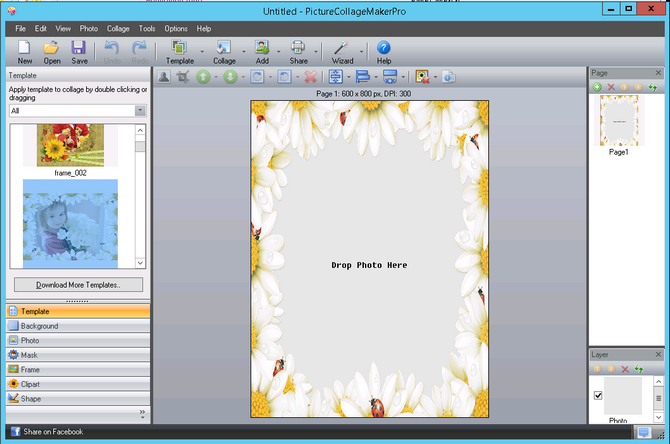Viewport: 670px width, 444px height.
Task: Click the green plus add page icon
Action: pos(597,87)
